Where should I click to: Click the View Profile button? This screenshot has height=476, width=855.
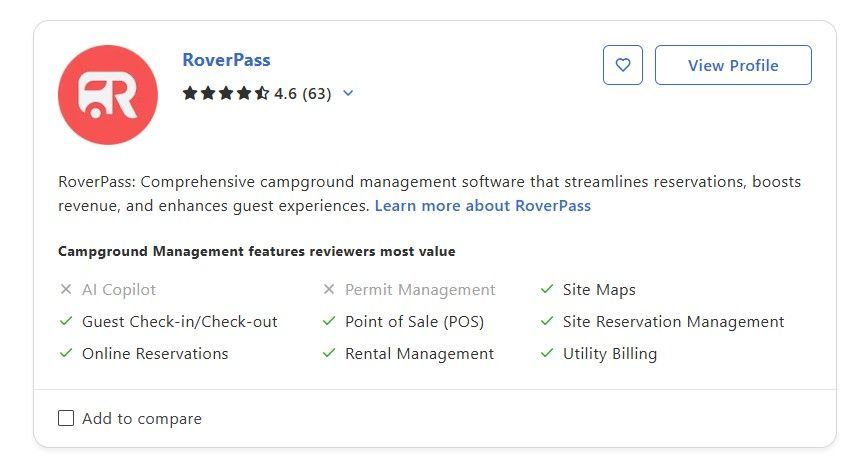733,65
